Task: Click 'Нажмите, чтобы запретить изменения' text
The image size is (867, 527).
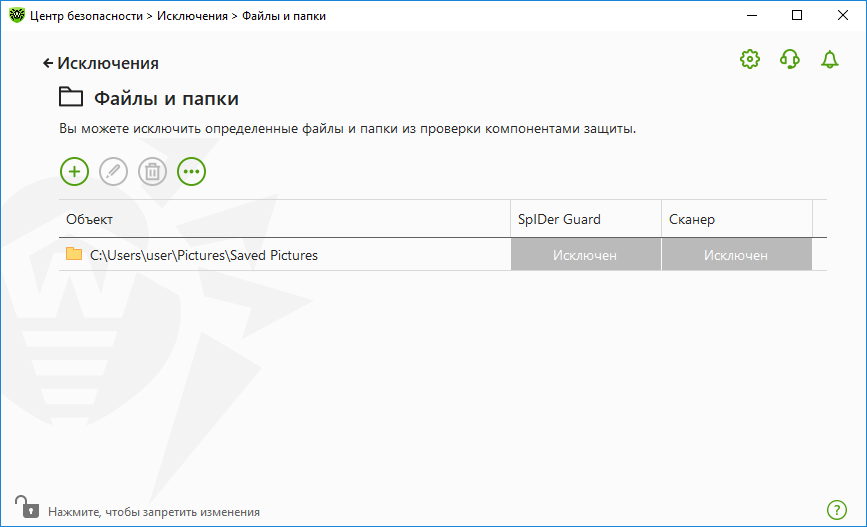Action: [x=154, y=512]
